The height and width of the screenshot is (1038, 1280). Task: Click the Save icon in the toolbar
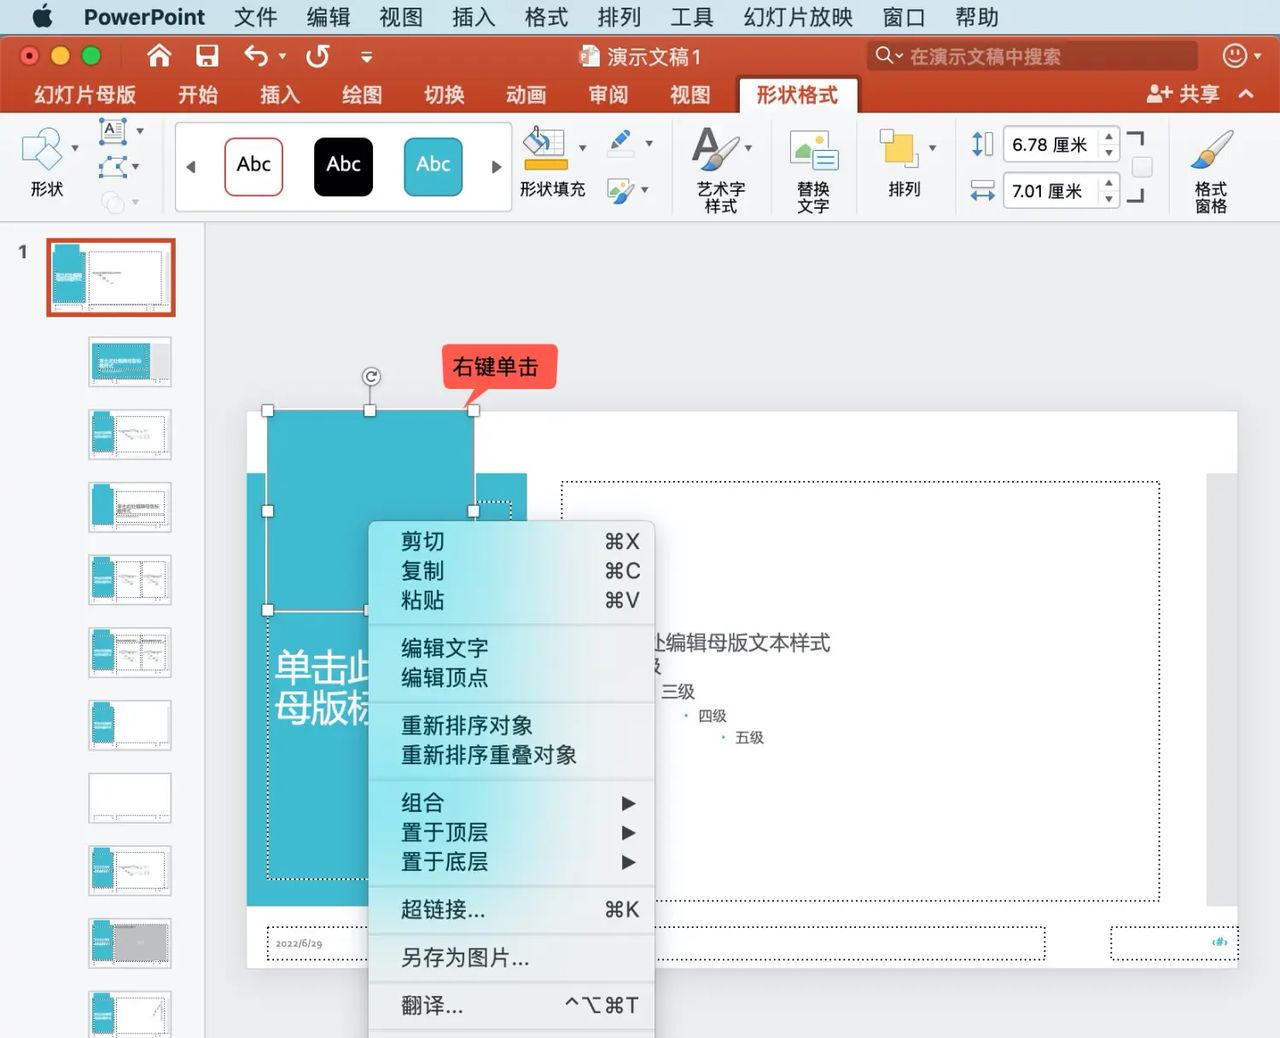click(x=208, y=56)
